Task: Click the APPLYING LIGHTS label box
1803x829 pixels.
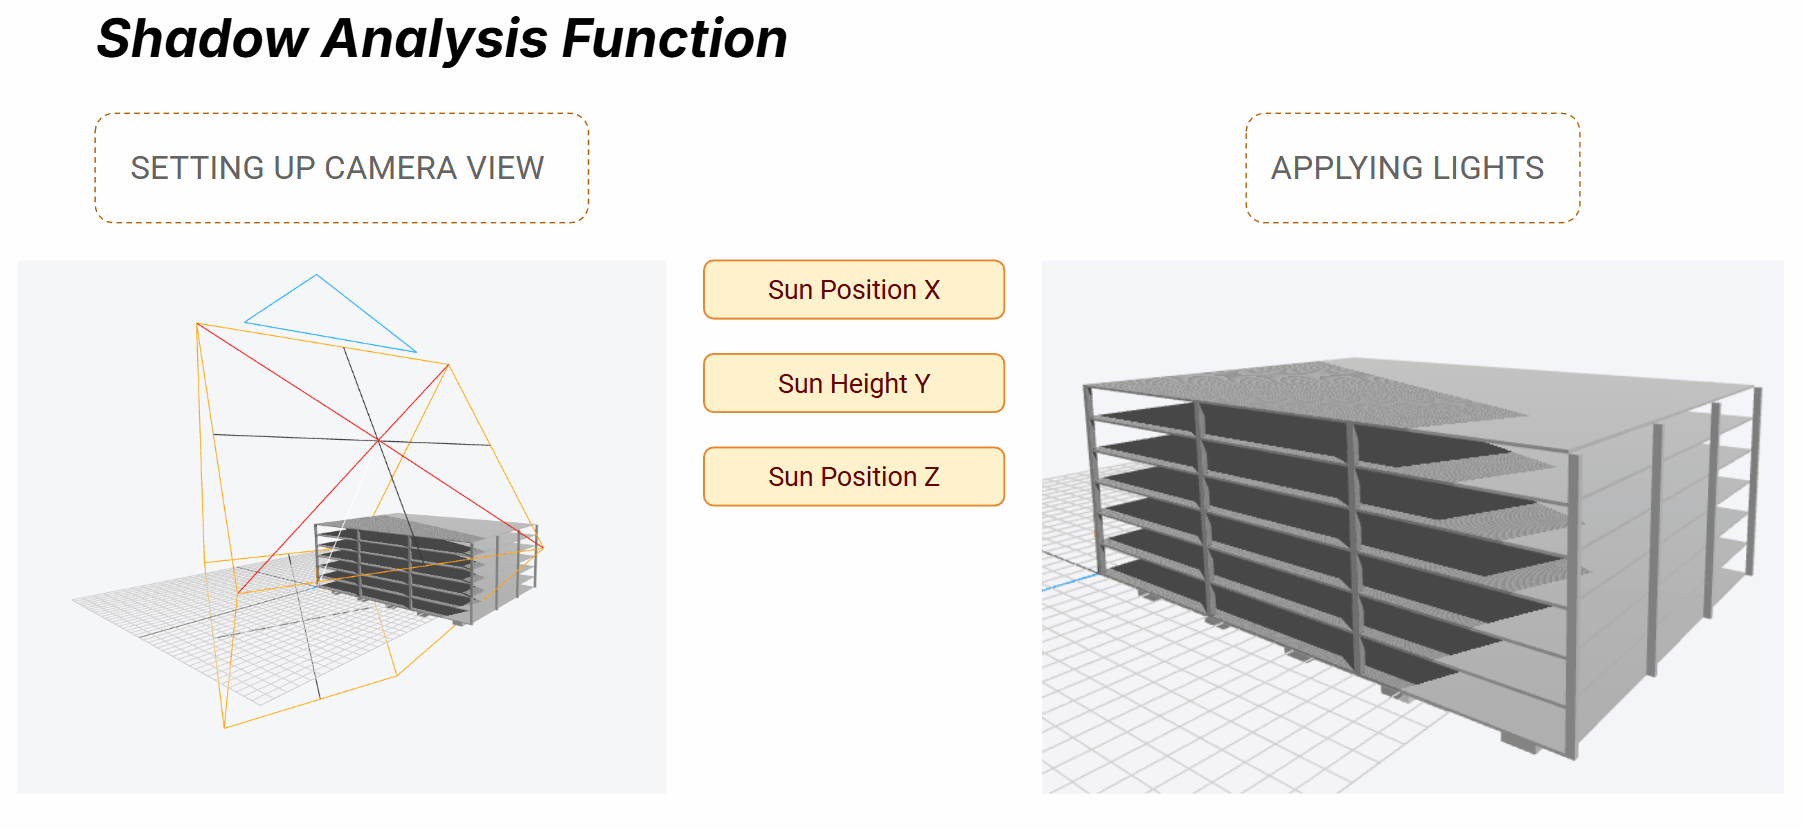Action: point(1411,168)
